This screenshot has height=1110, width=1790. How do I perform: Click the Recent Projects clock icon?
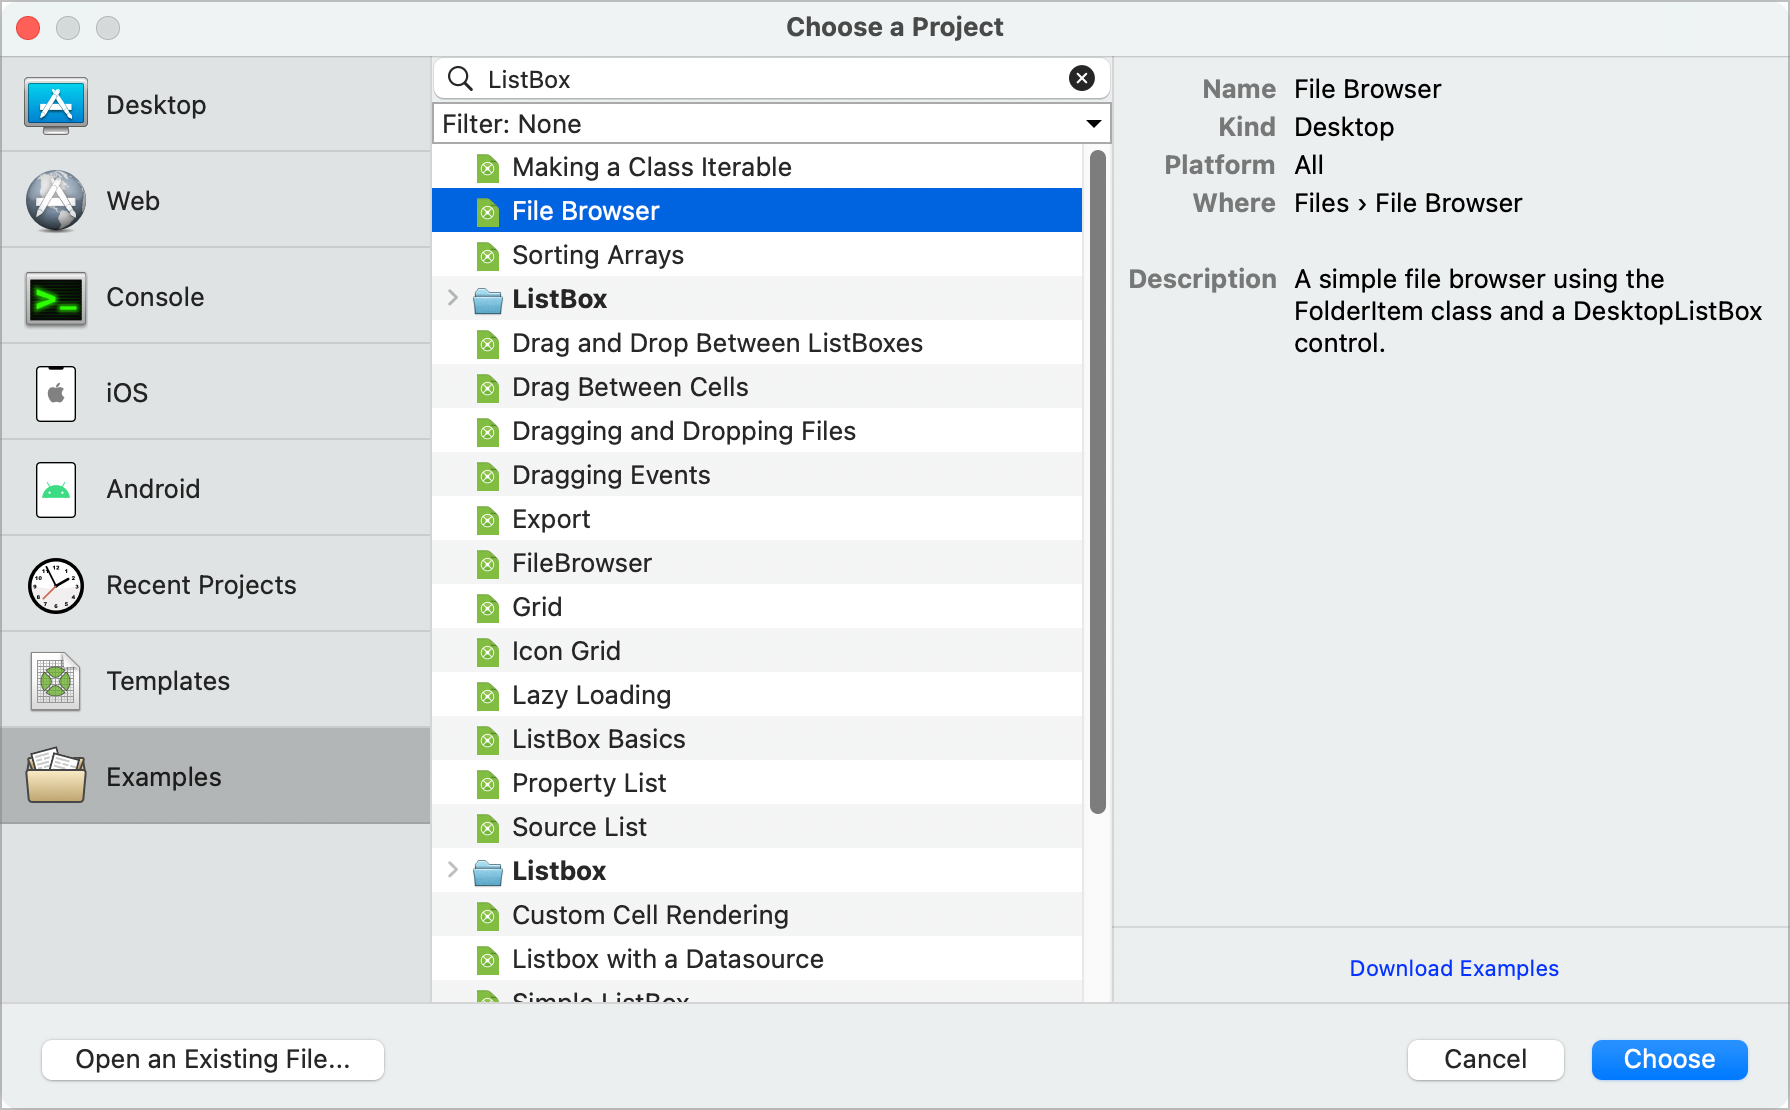(x=56, y=584)
